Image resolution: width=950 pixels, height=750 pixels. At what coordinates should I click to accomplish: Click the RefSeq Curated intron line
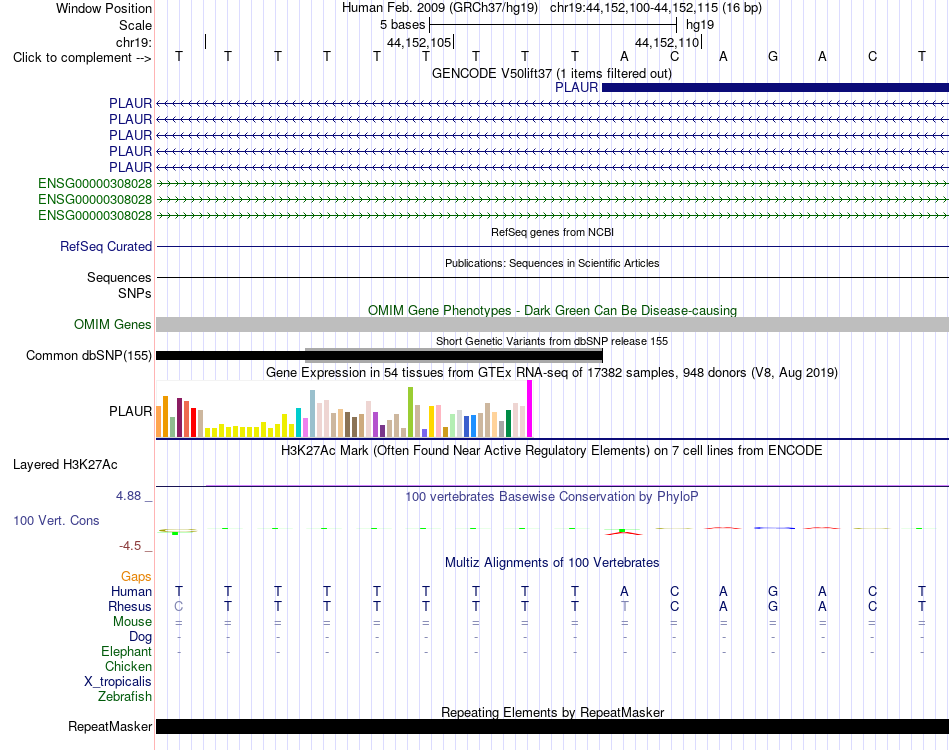(553, 247)
